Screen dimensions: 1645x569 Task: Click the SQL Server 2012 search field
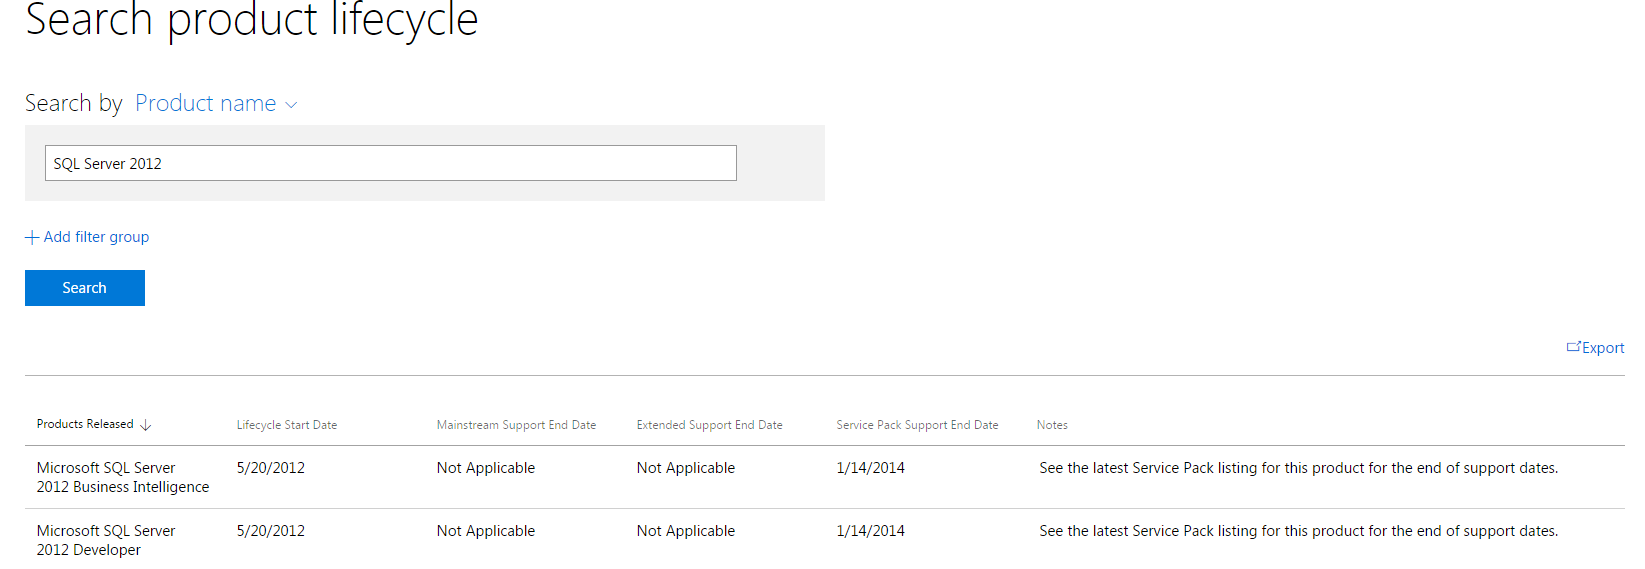tap(390, 163)
